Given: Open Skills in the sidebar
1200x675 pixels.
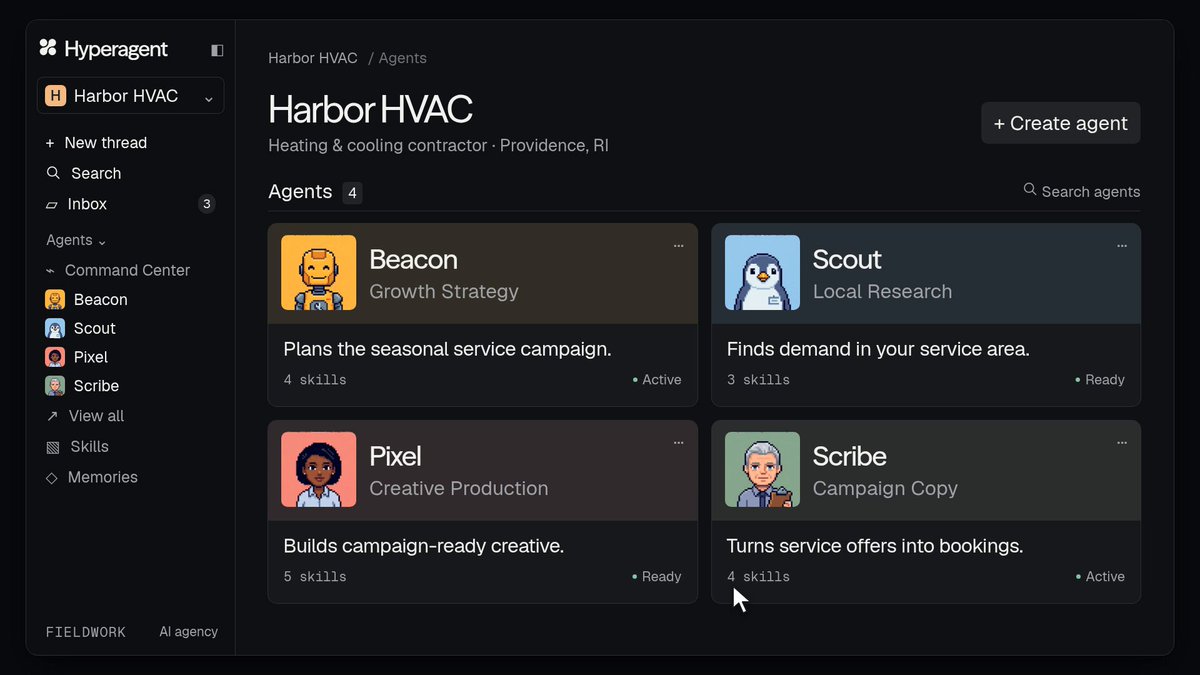Looking at the screenshot, I should (x=77, y=447).
